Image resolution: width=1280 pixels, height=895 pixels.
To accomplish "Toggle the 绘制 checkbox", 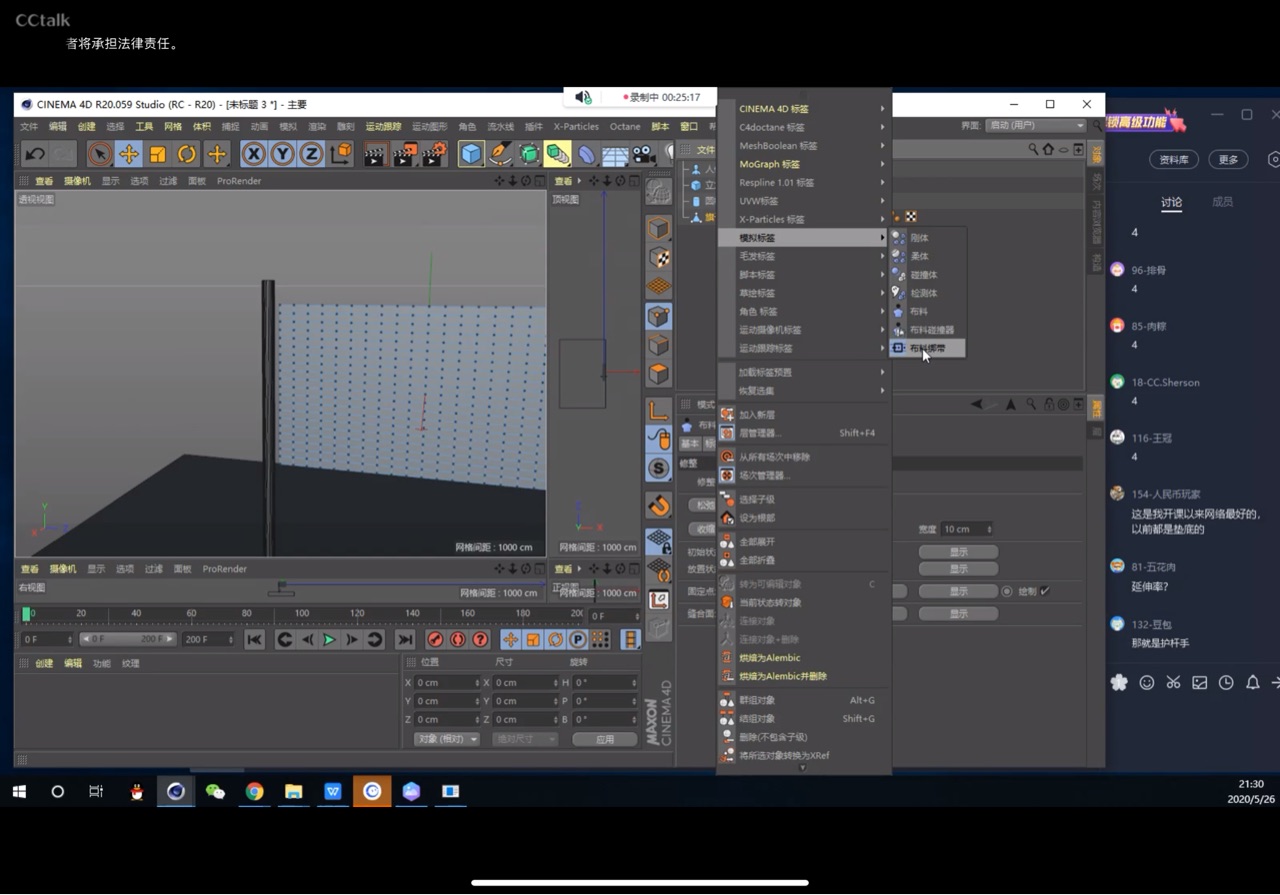I will 1045,591.
